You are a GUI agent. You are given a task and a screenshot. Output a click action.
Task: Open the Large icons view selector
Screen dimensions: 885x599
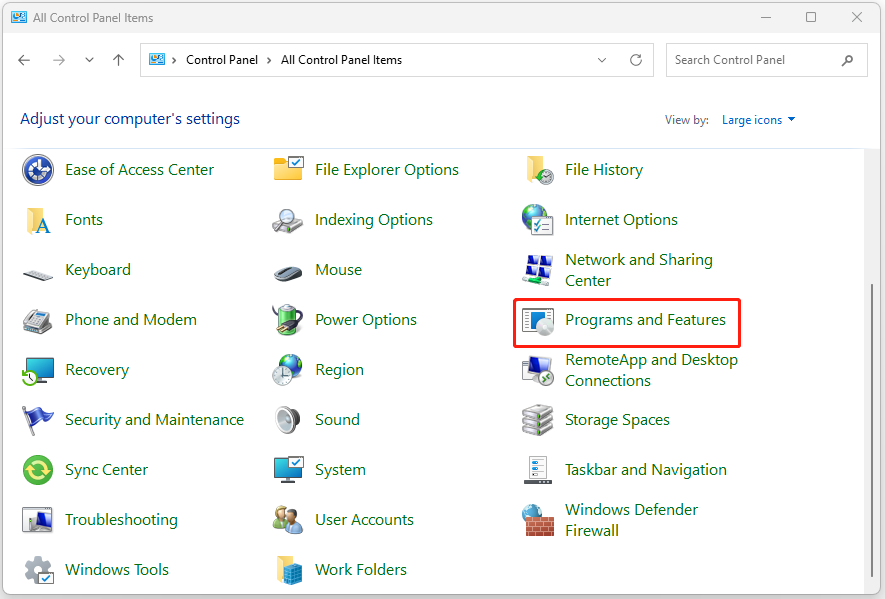point(758,119)
